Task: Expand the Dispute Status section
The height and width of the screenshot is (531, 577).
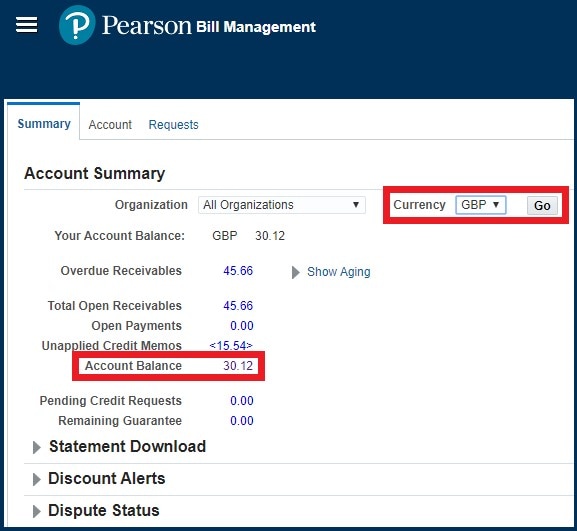Action: (x=36, y=511)
